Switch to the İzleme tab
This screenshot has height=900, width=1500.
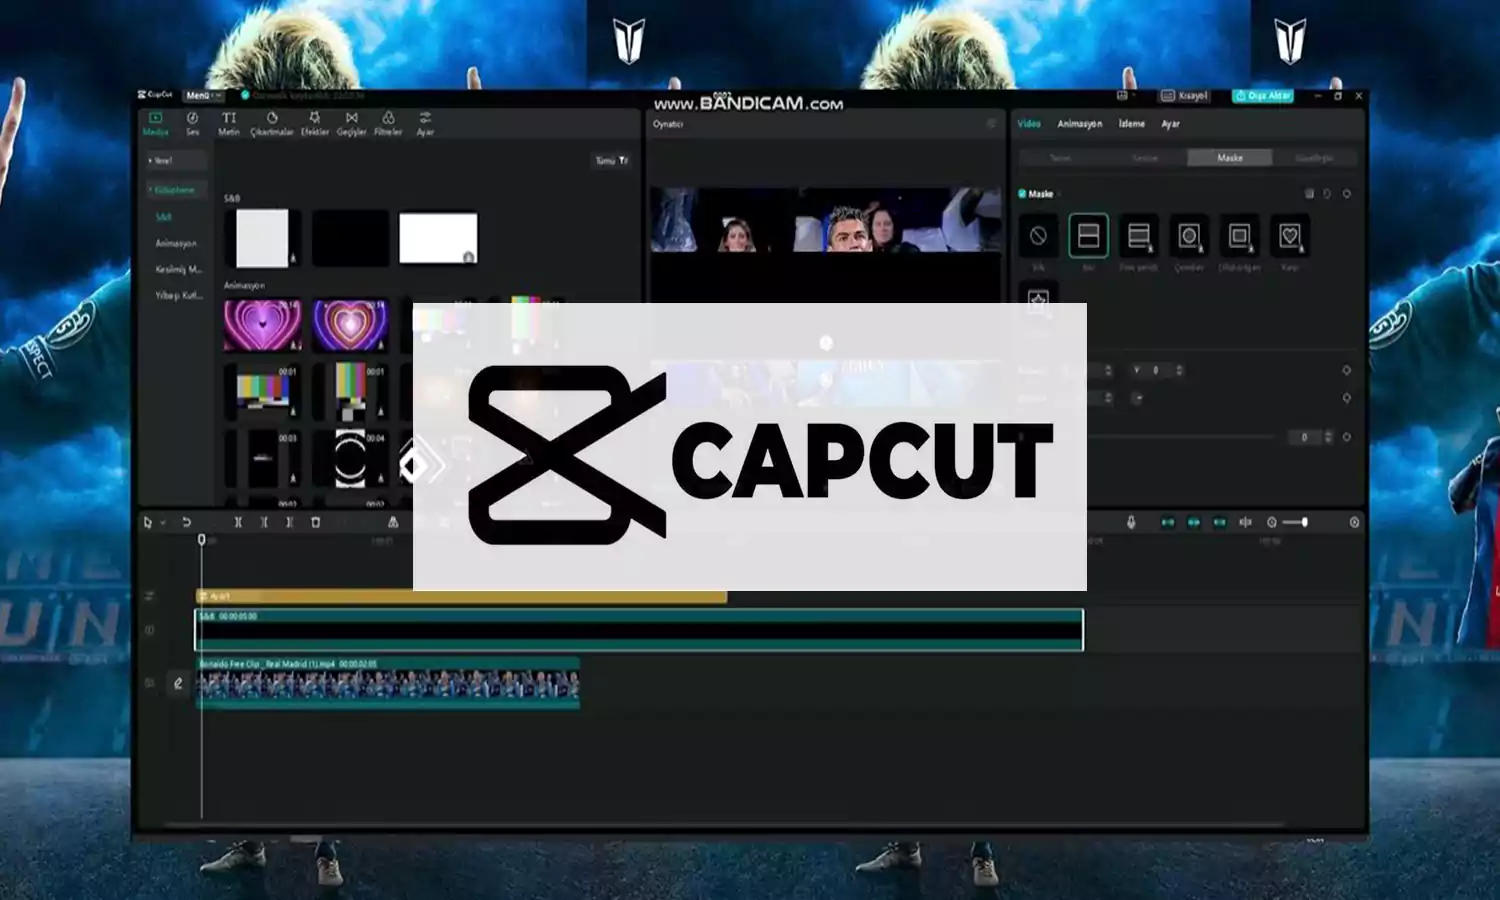(x=1132, y=124)
